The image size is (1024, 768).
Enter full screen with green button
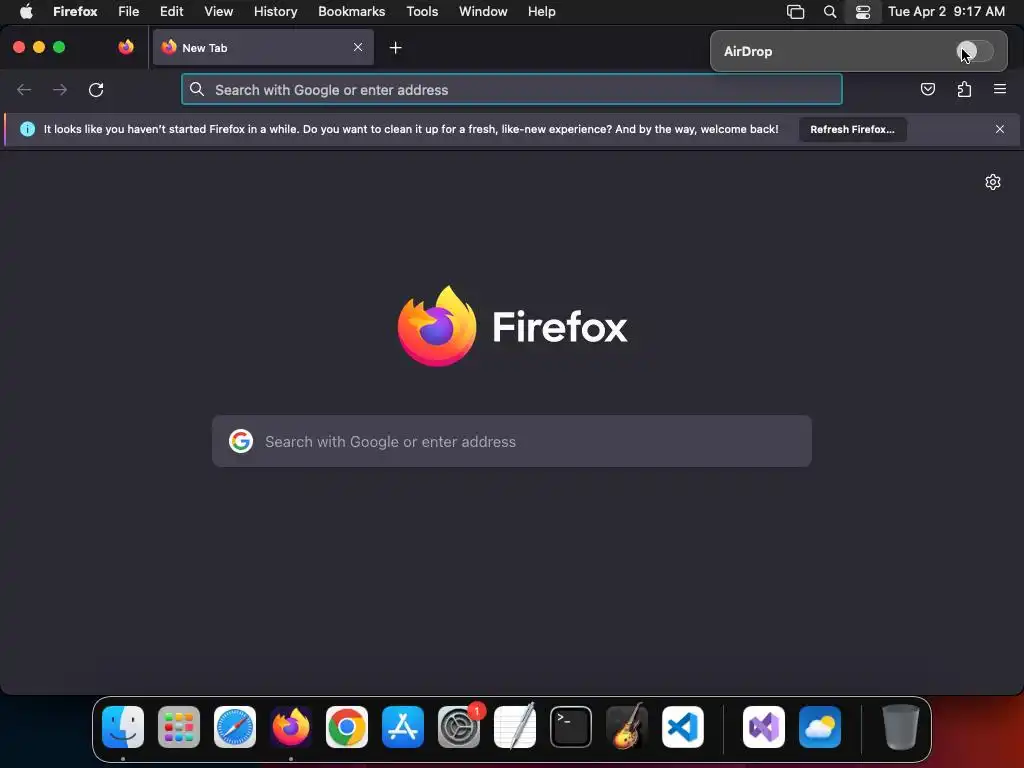pos(59,47)
